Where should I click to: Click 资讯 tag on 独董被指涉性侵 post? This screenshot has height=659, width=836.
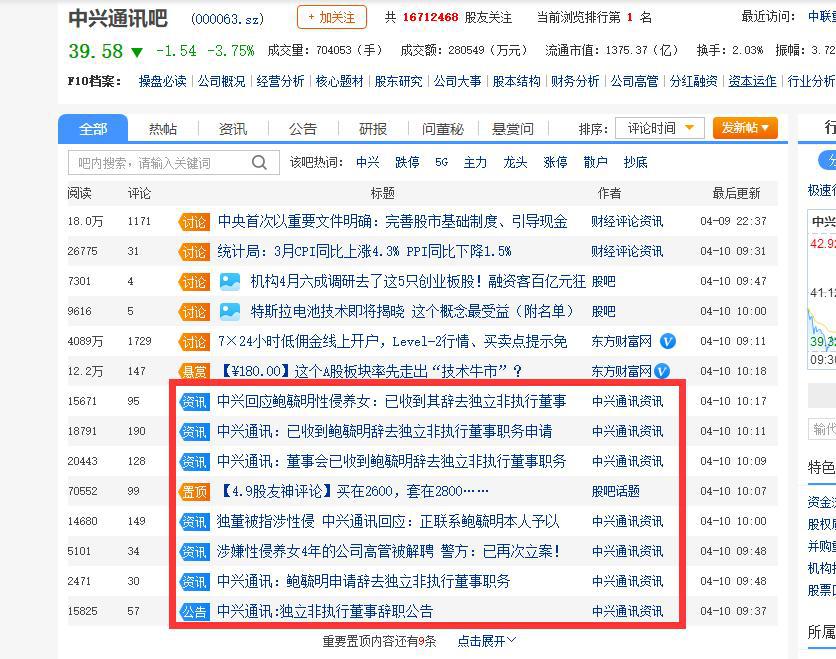click(x=193, y=521)
